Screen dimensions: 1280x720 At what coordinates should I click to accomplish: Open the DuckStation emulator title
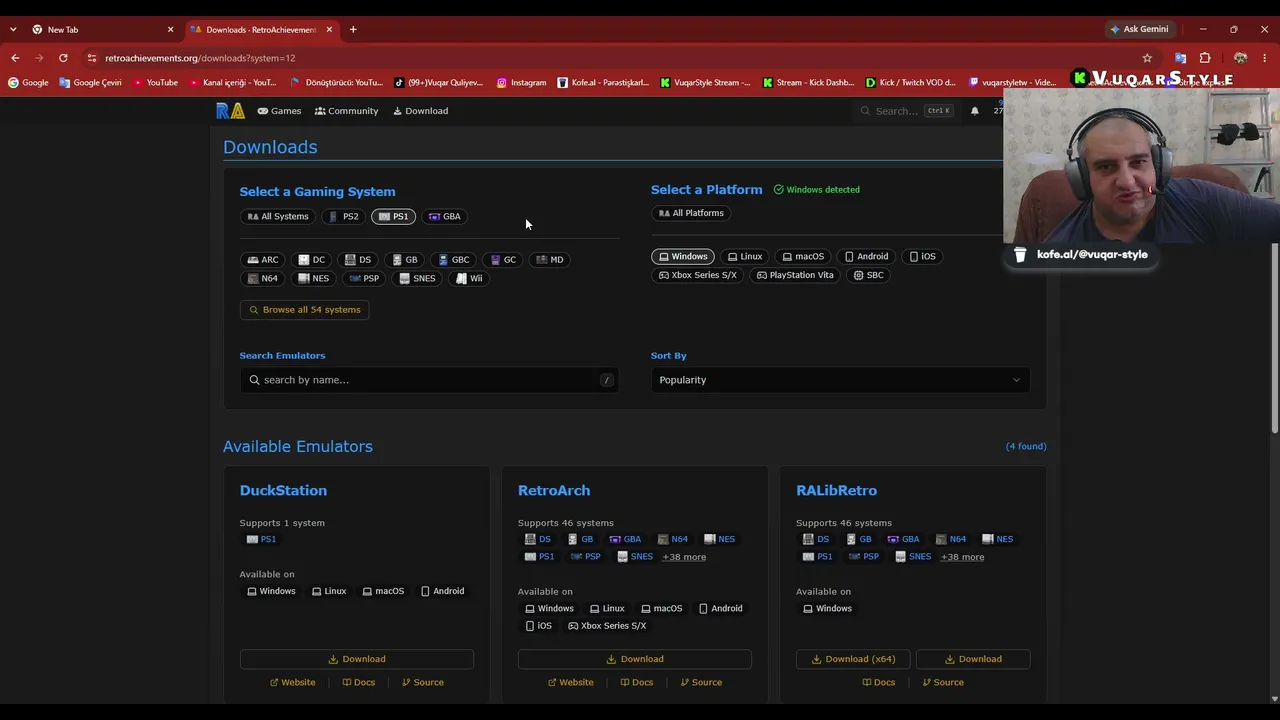pyautogui.click(x=283, y=491)
